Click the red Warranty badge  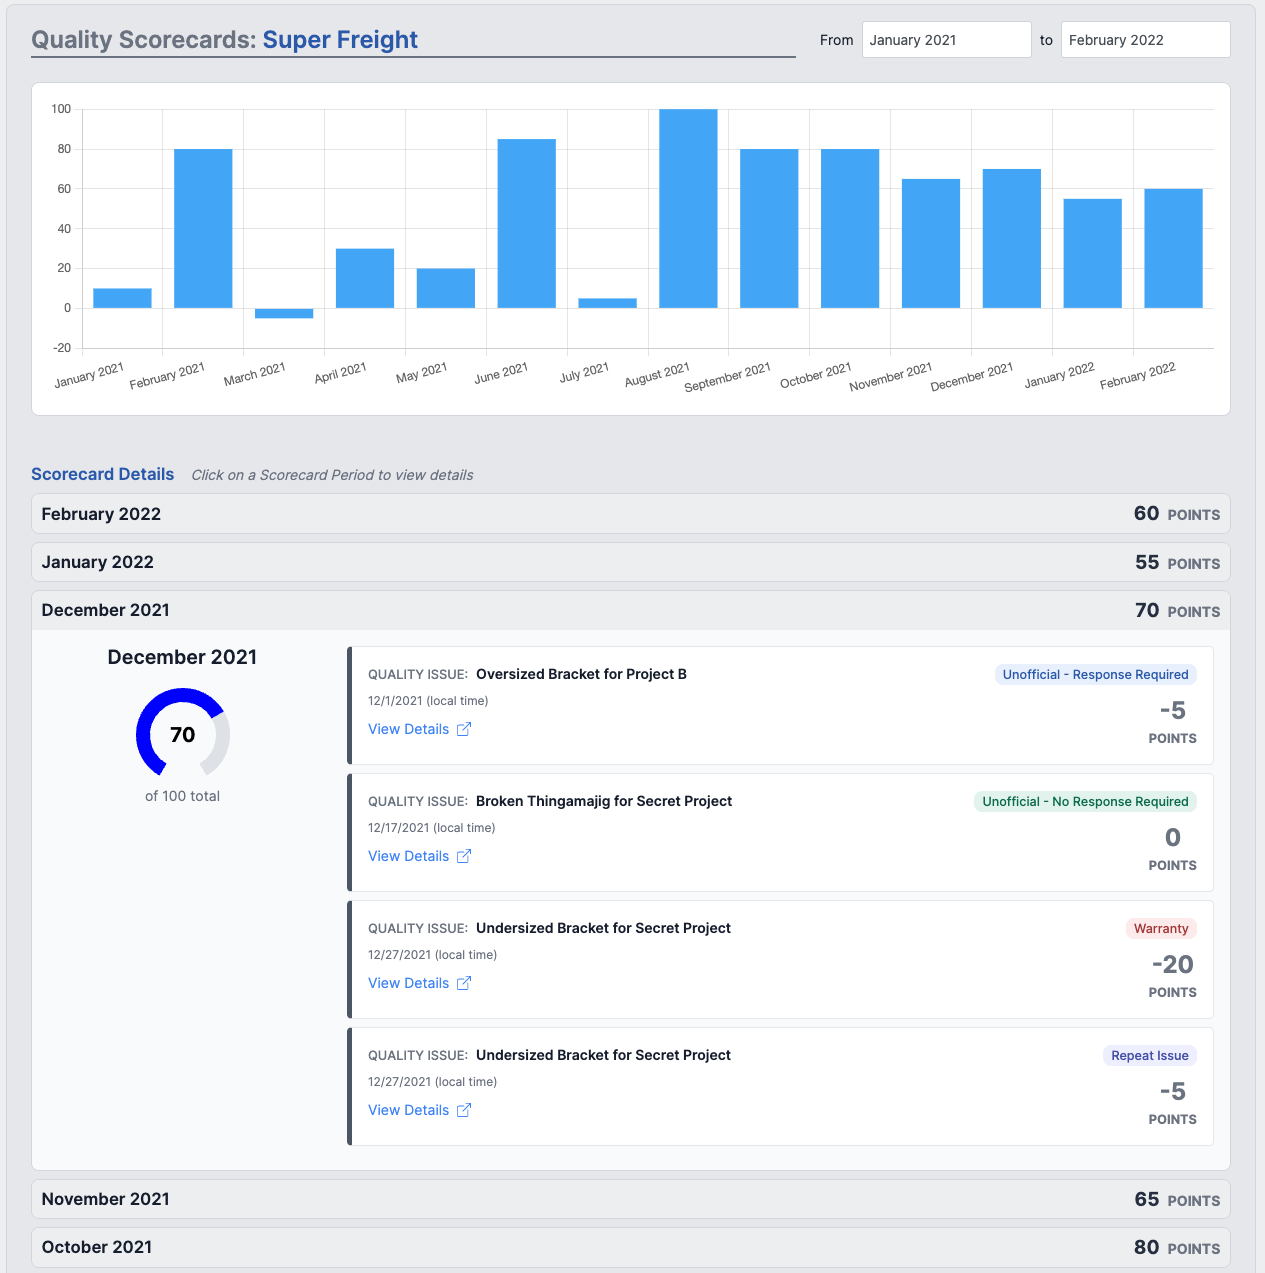pos(1161,929)
